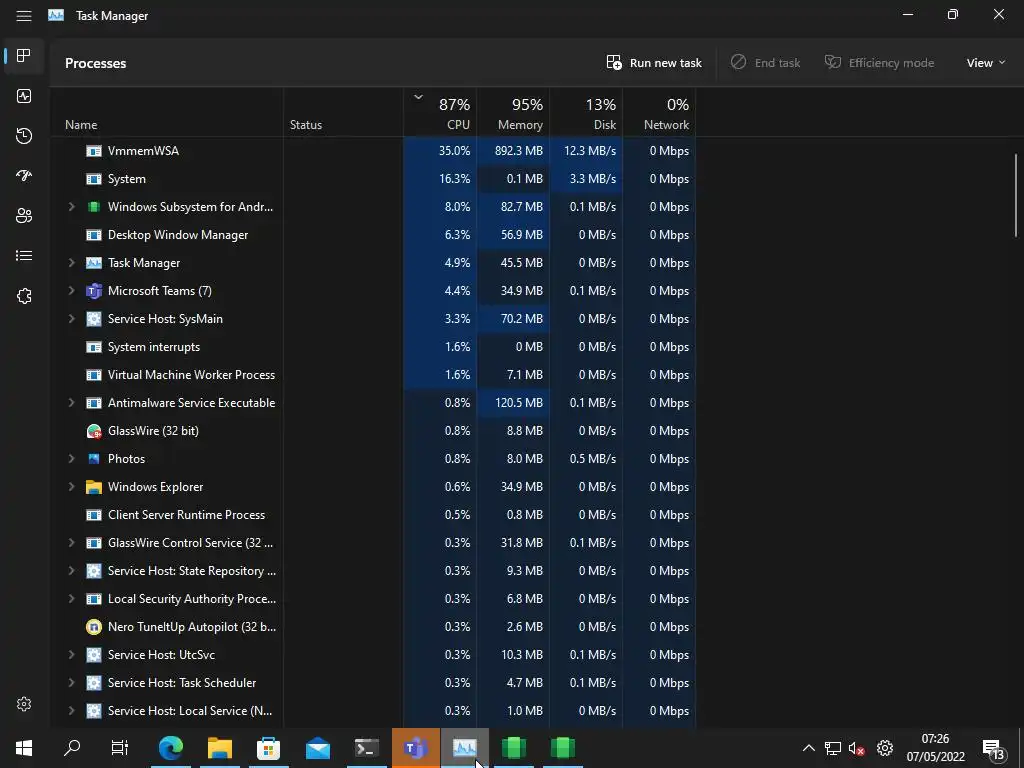This screenshot has height=768, width=1024.
Task: Open the Processes page icon in sidebar
Action: point(24,56)
